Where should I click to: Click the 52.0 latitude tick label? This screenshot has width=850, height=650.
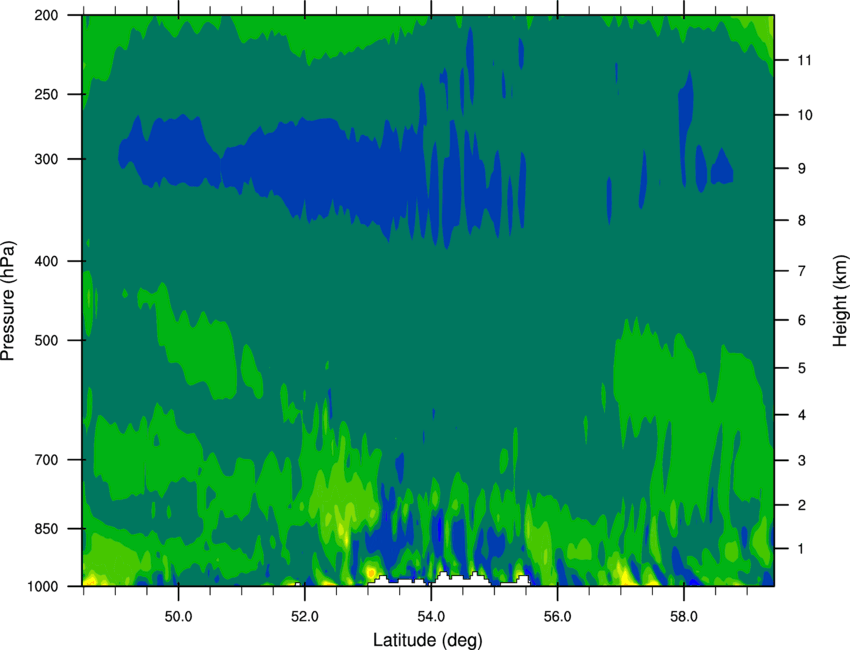pos(305,612)
